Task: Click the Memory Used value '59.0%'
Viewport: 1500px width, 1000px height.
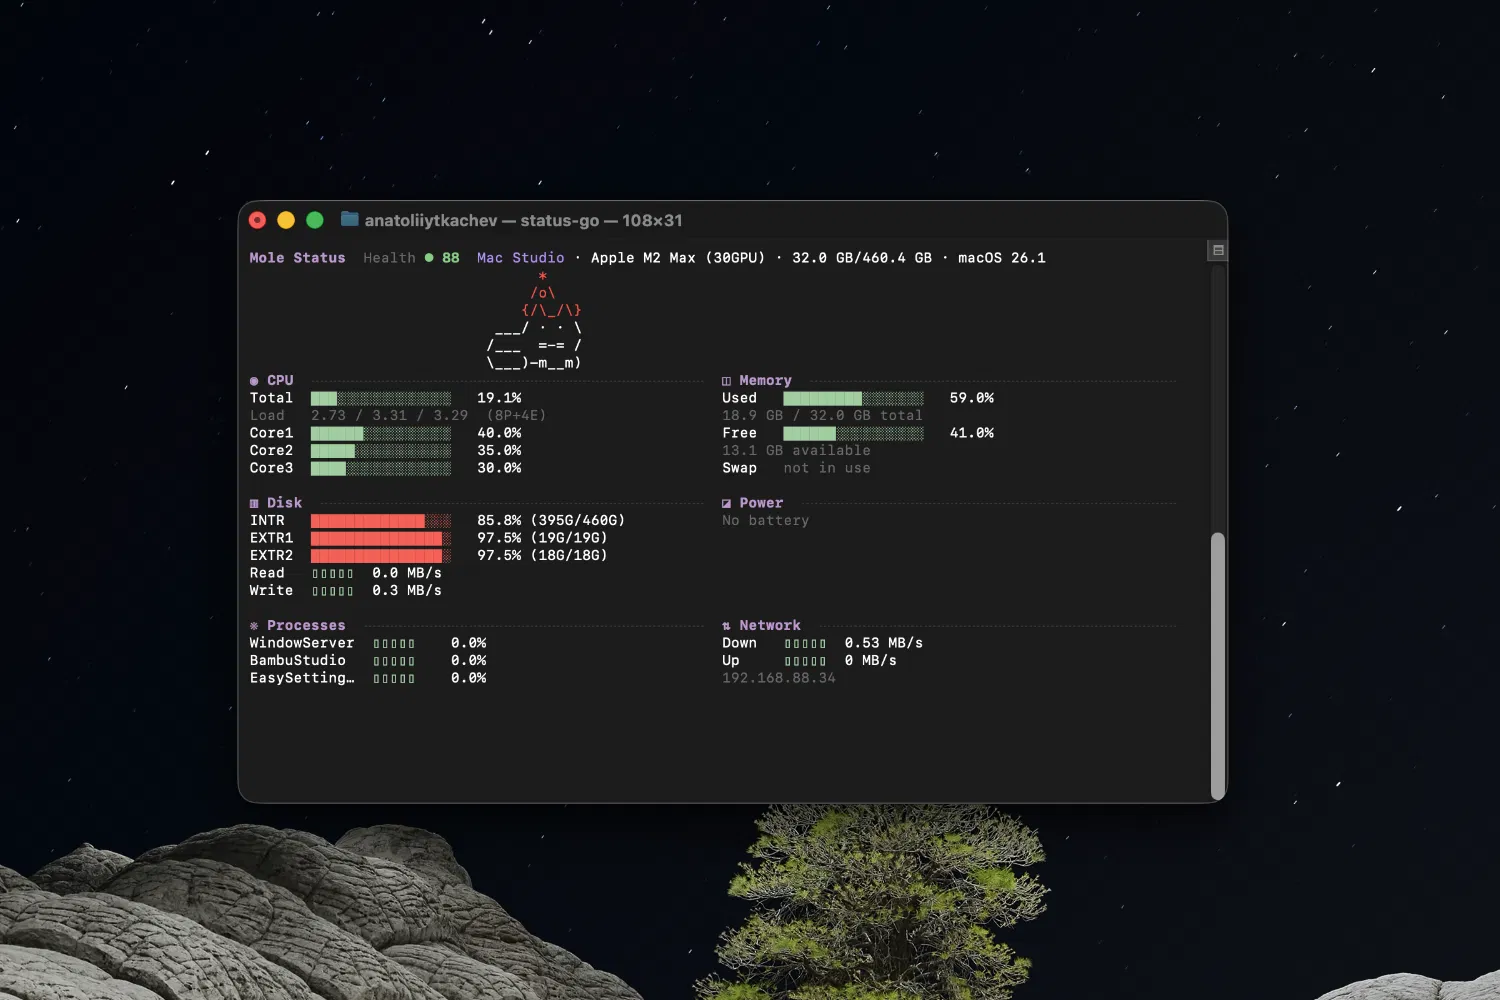Action: point(972,398)
